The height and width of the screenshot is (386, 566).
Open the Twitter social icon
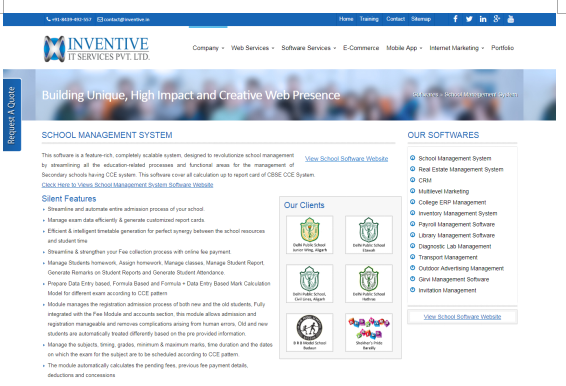[469, 19]
